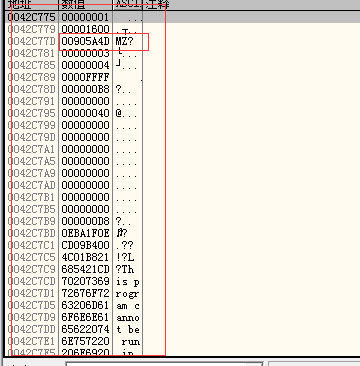This screenshot has height=366, width=360.
Task: Select address 0042C779 in the dump
Action: tap(33, 29)
